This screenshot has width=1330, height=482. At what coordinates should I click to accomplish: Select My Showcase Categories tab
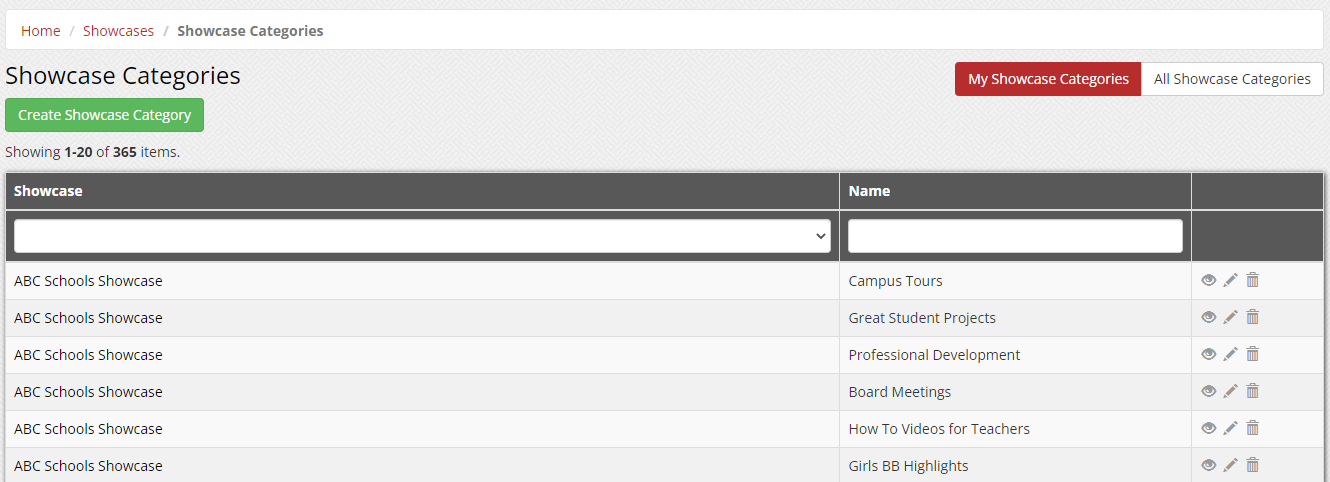click(x=1047, y=79)
